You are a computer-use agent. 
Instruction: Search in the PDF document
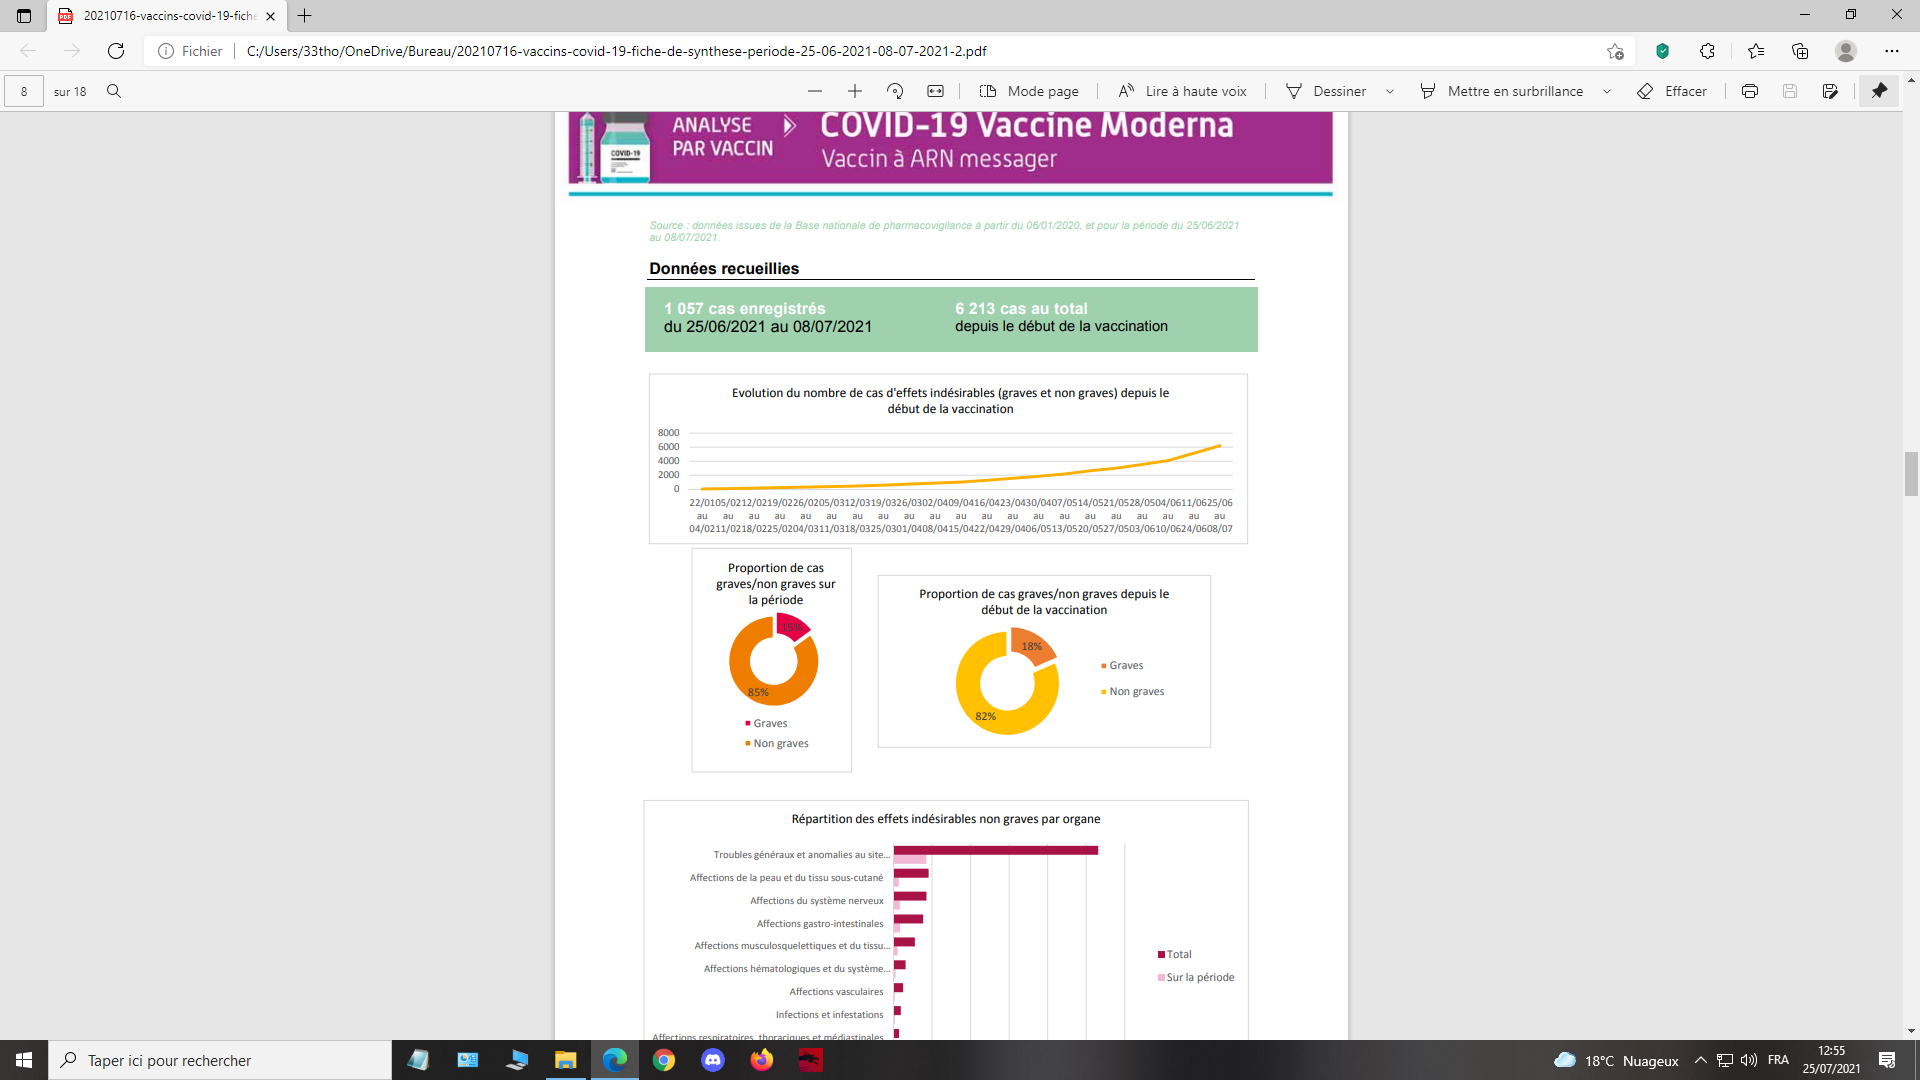point(114,91)
